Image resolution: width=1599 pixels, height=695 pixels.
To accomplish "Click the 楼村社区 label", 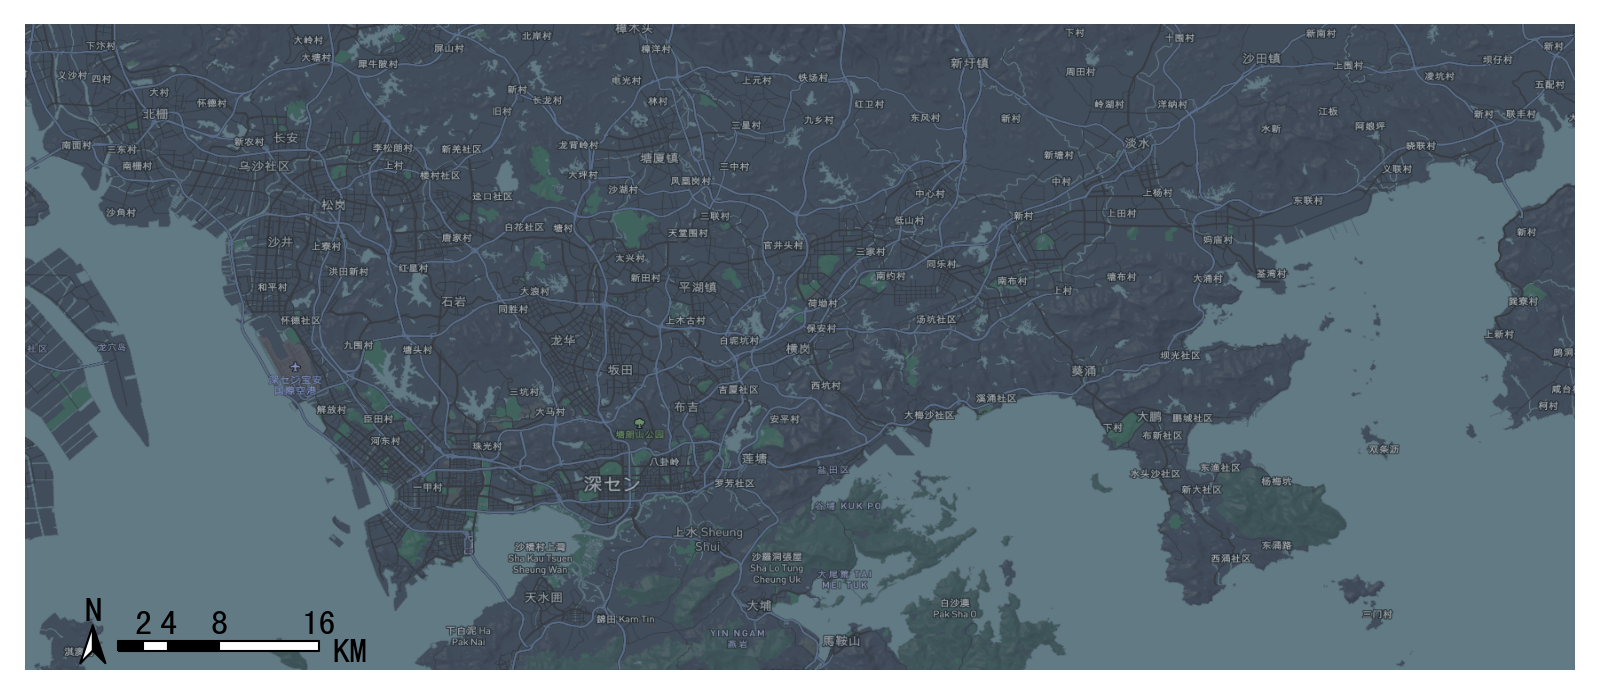I will 440,175.
